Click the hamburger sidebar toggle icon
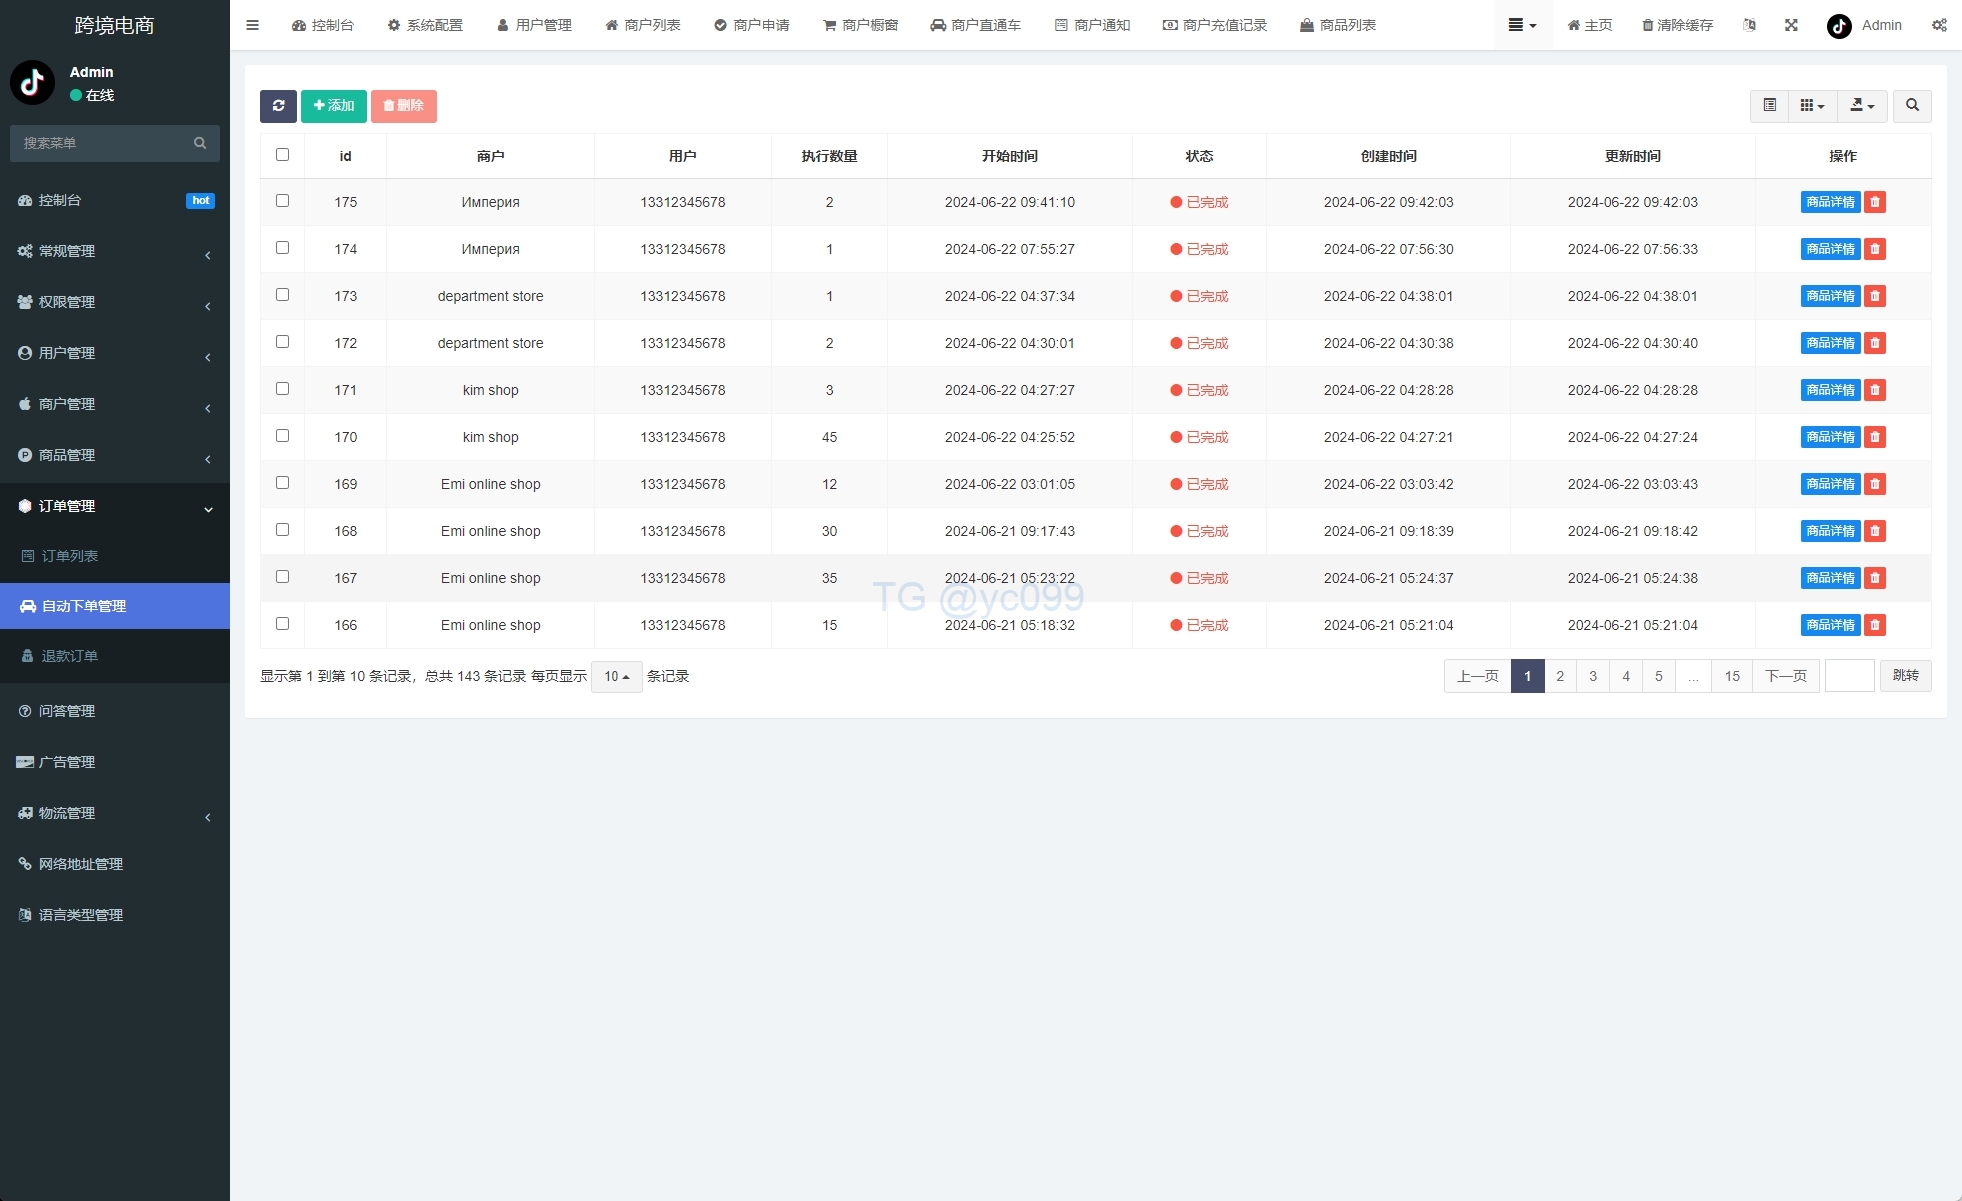Image resolution: width=1962 pixels, height=1201 pixels. point(252,25)
